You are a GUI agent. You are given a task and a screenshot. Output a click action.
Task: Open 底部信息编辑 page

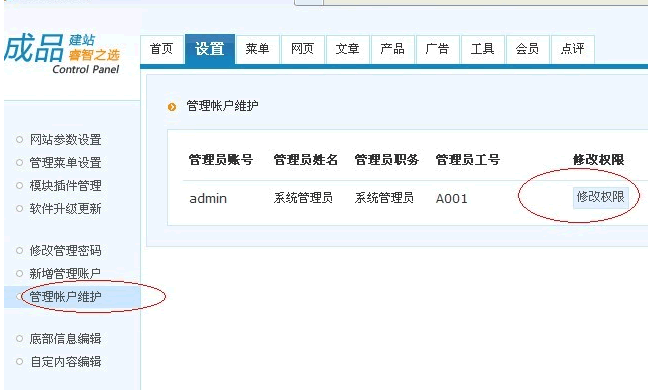click(x=65, y=339)
